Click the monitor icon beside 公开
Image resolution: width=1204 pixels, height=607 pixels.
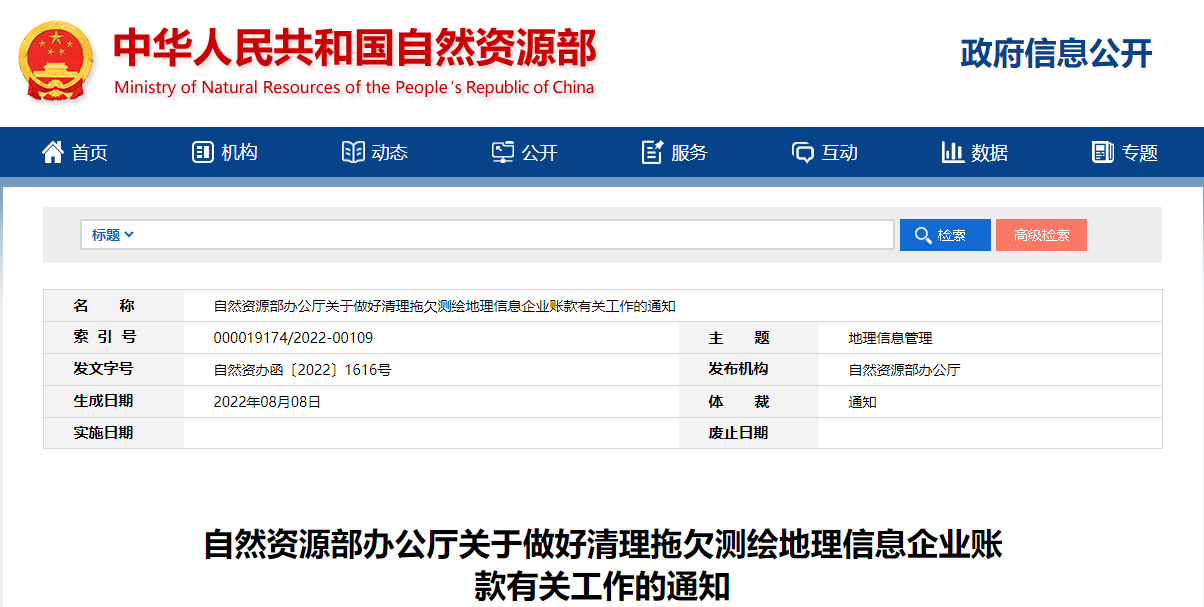click(503, 152)
